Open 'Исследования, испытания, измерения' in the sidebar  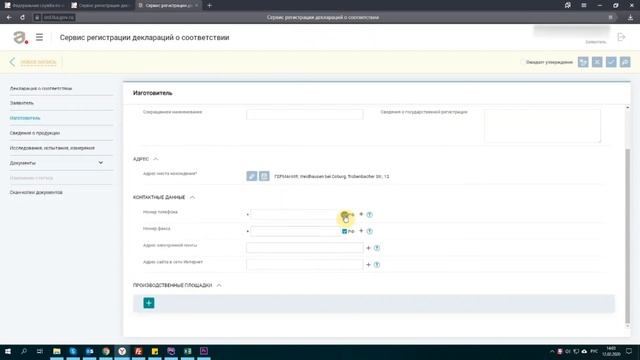click(52, 148)
